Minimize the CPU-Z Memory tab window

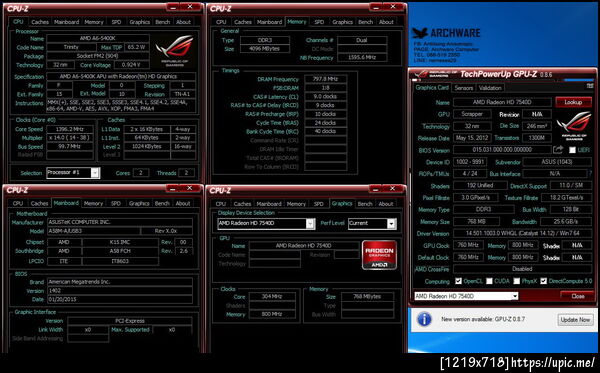pyautogui.click(x=376, y=7)
